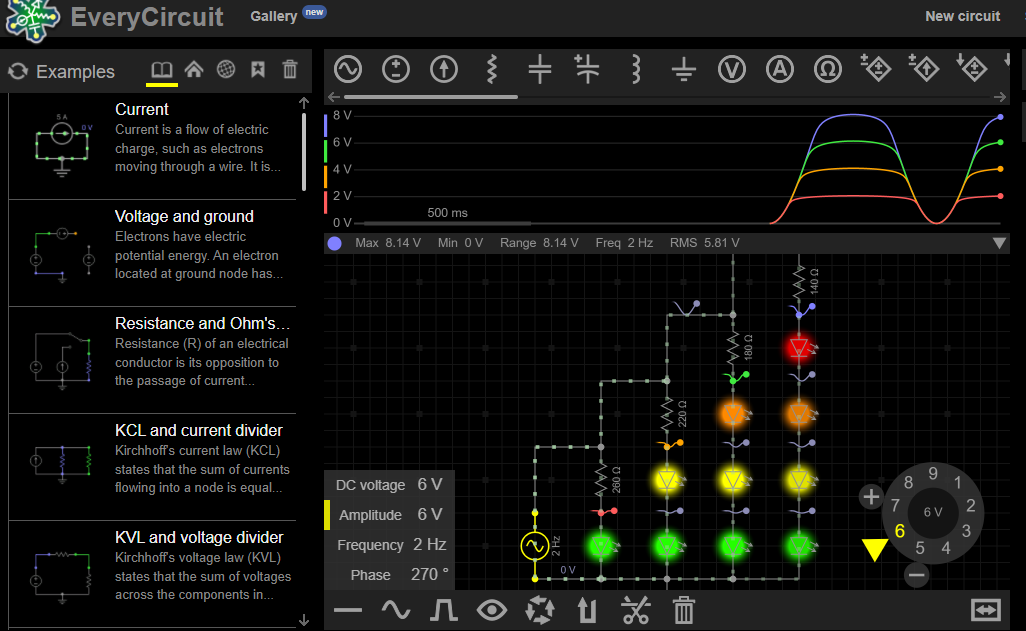Add an ohmmeter component
Viewport: 1026px width, 631px height.
[828, 69]
